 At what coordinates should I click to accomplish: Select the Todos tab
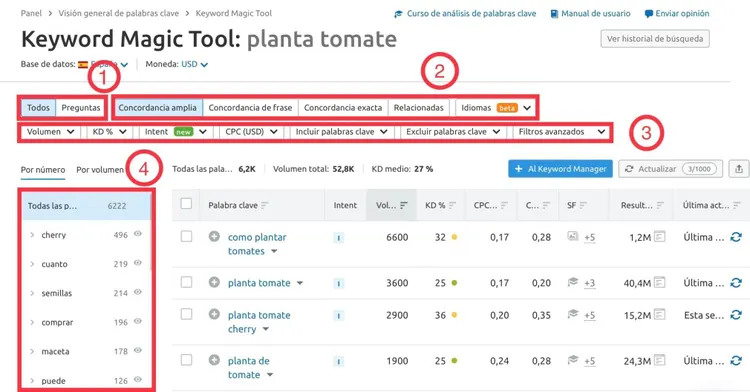click(38, 108)
